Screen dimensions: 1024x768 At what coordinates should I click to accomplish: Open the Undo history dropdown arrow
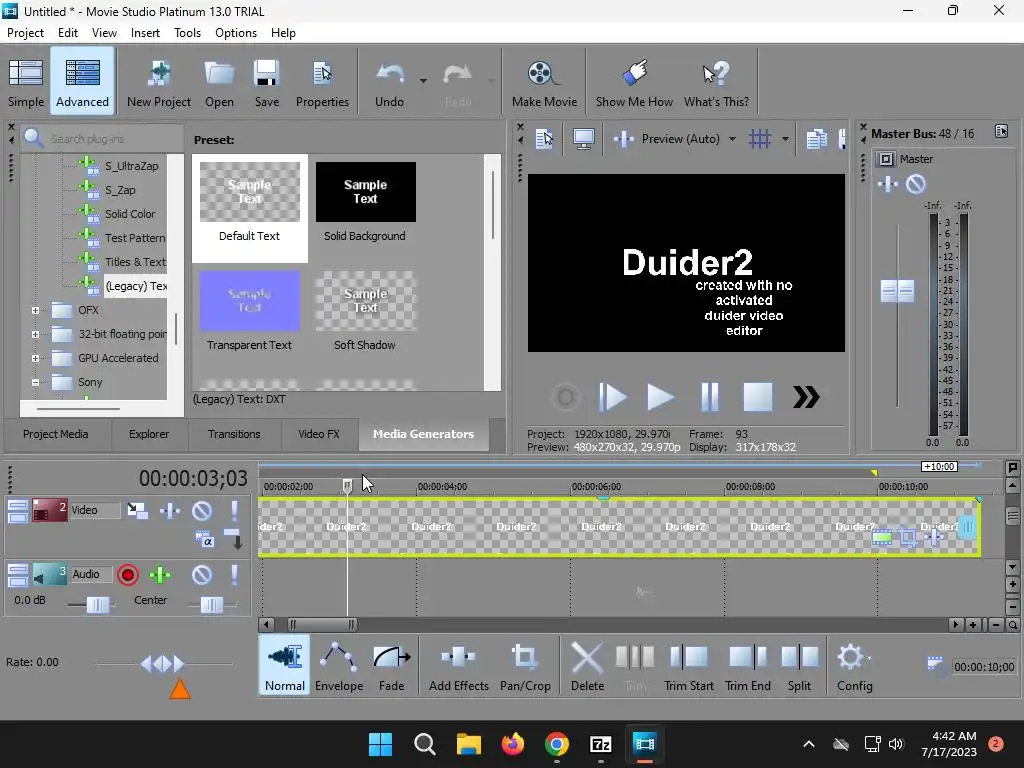point(423,81)
